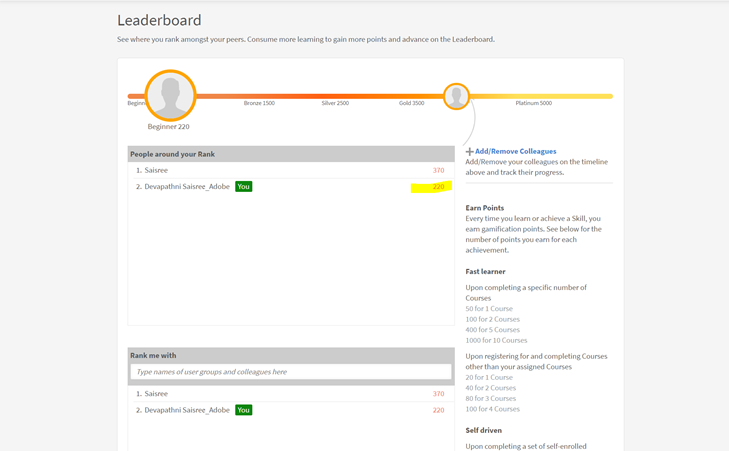
Task: Click the small colleague avatar on the timeline
Action: tap(456, 96)
